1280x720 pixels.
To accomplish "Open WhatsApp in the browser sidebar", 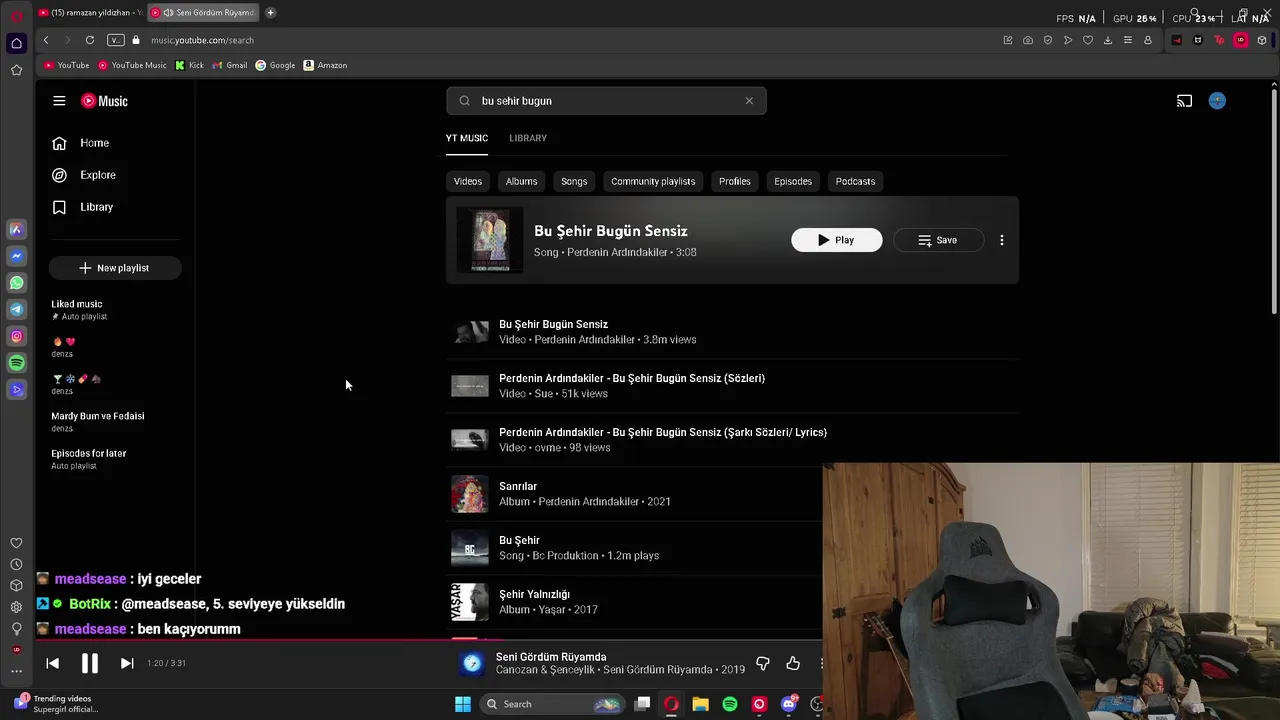I will click(16, 283).
